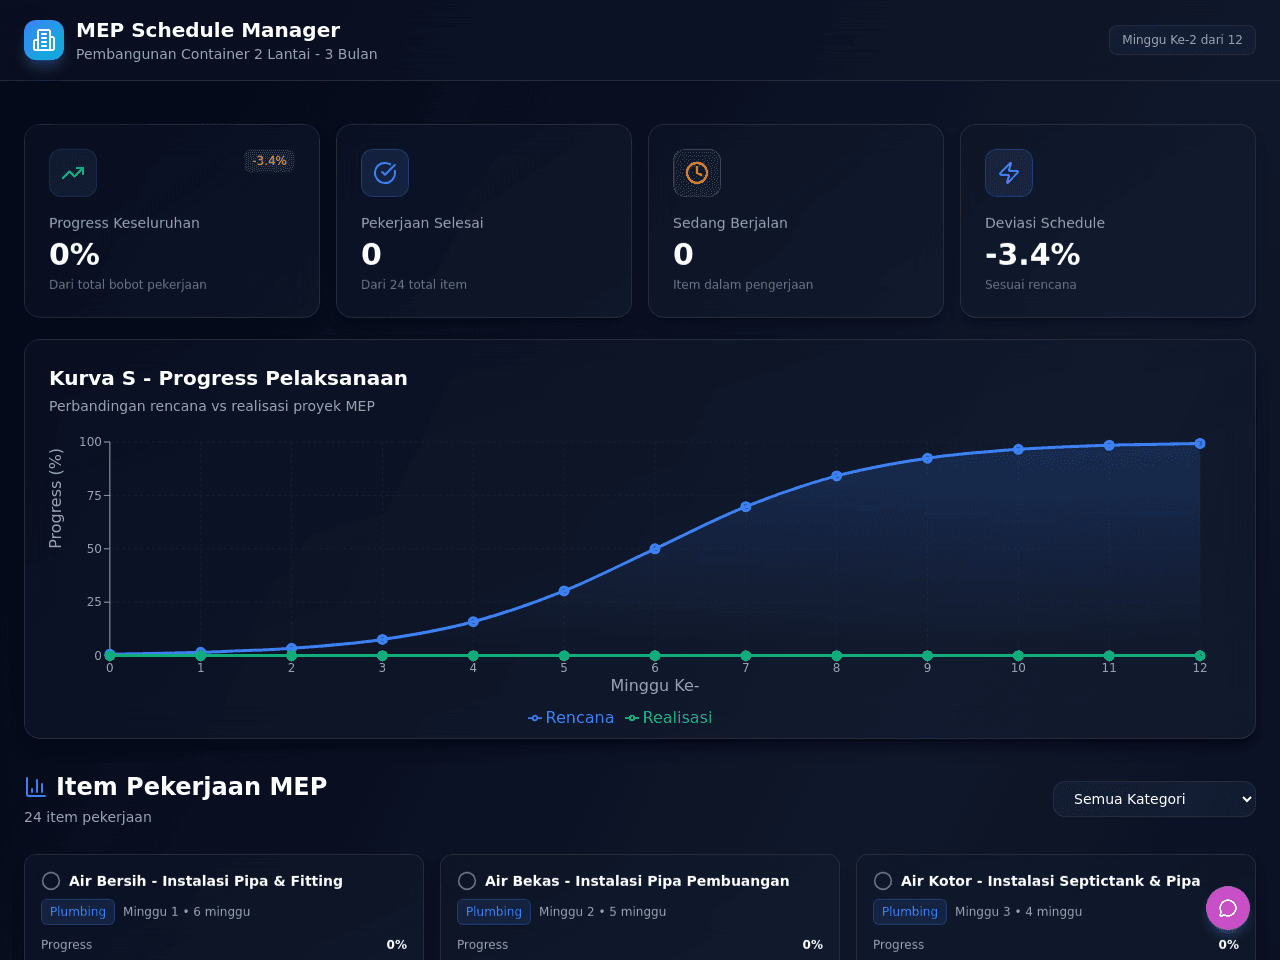This screenshot has height=960, width=1280.
Task: Click Rencana data point at week 12
Action: [1200, 443]
